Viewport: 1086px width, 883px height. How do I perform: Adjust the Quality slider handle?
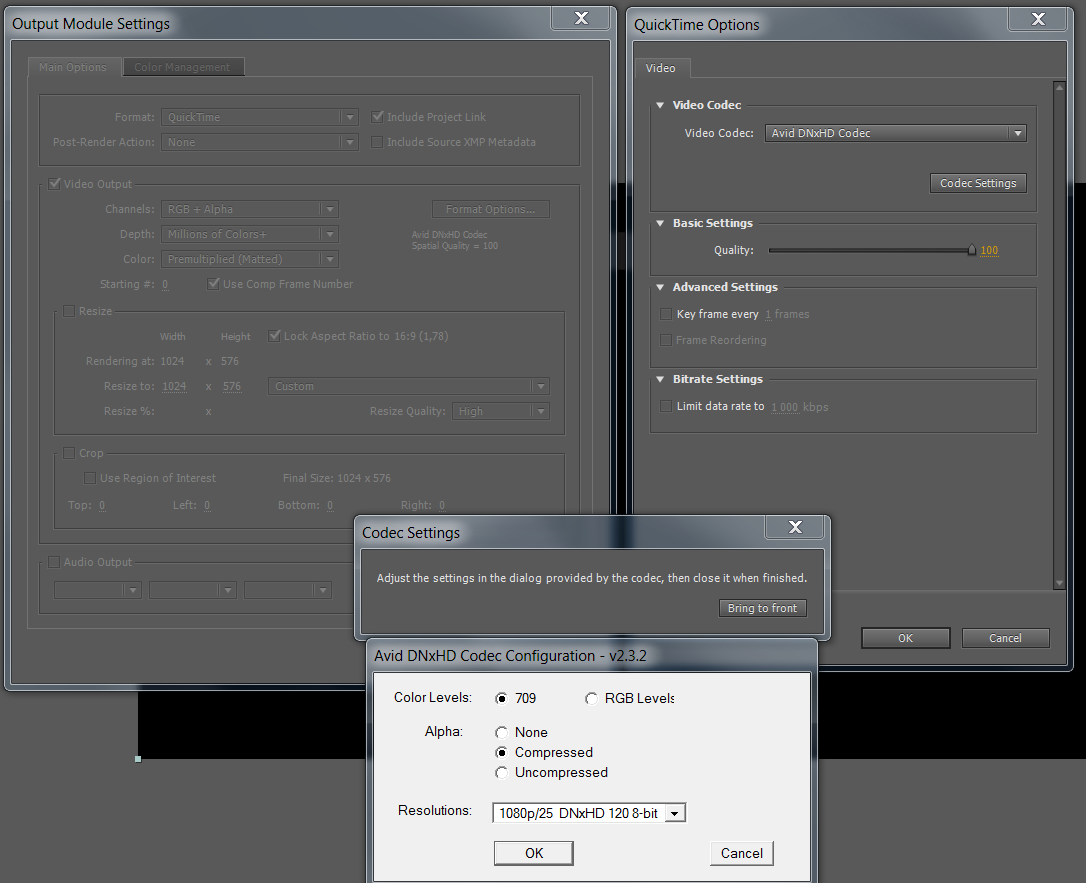click(971, 251)
